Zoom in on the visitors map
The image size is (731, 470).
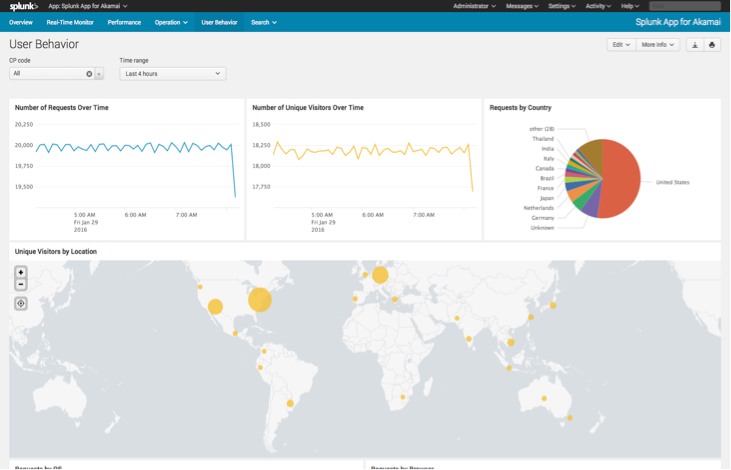click(x=21, y=272)
